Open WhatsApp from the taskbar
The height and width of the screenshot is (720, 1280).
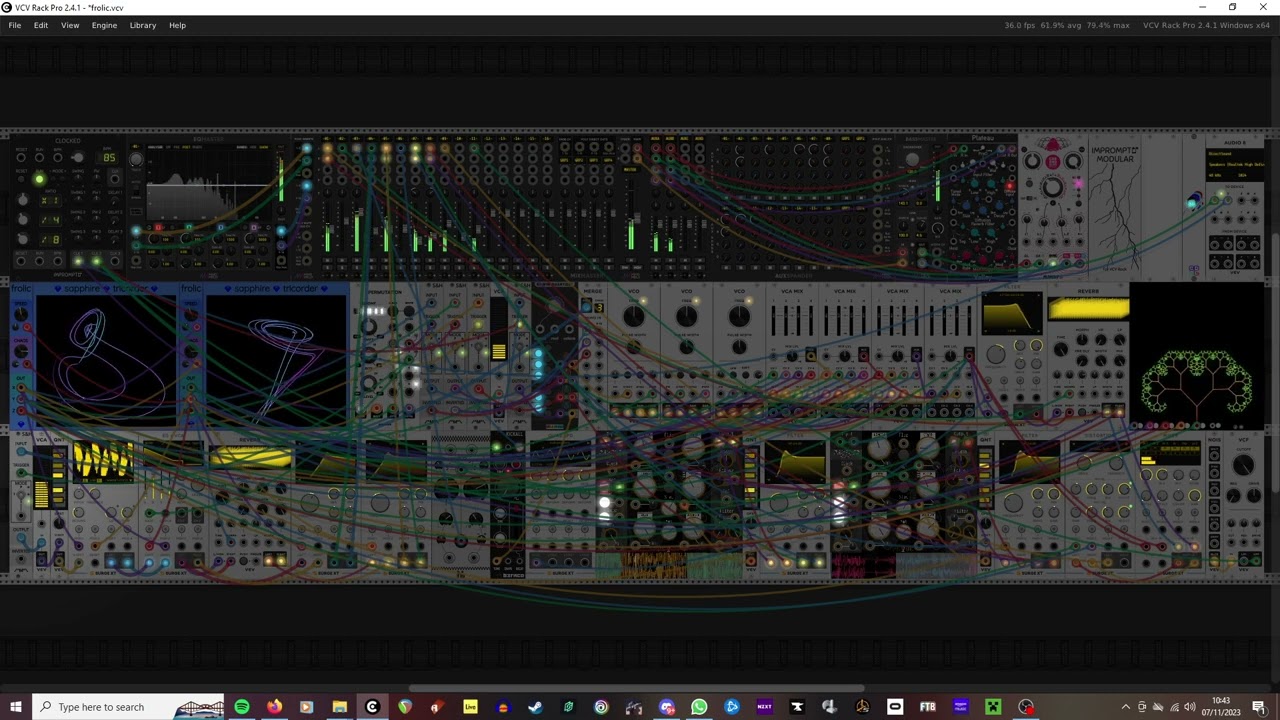pos(699,707)
